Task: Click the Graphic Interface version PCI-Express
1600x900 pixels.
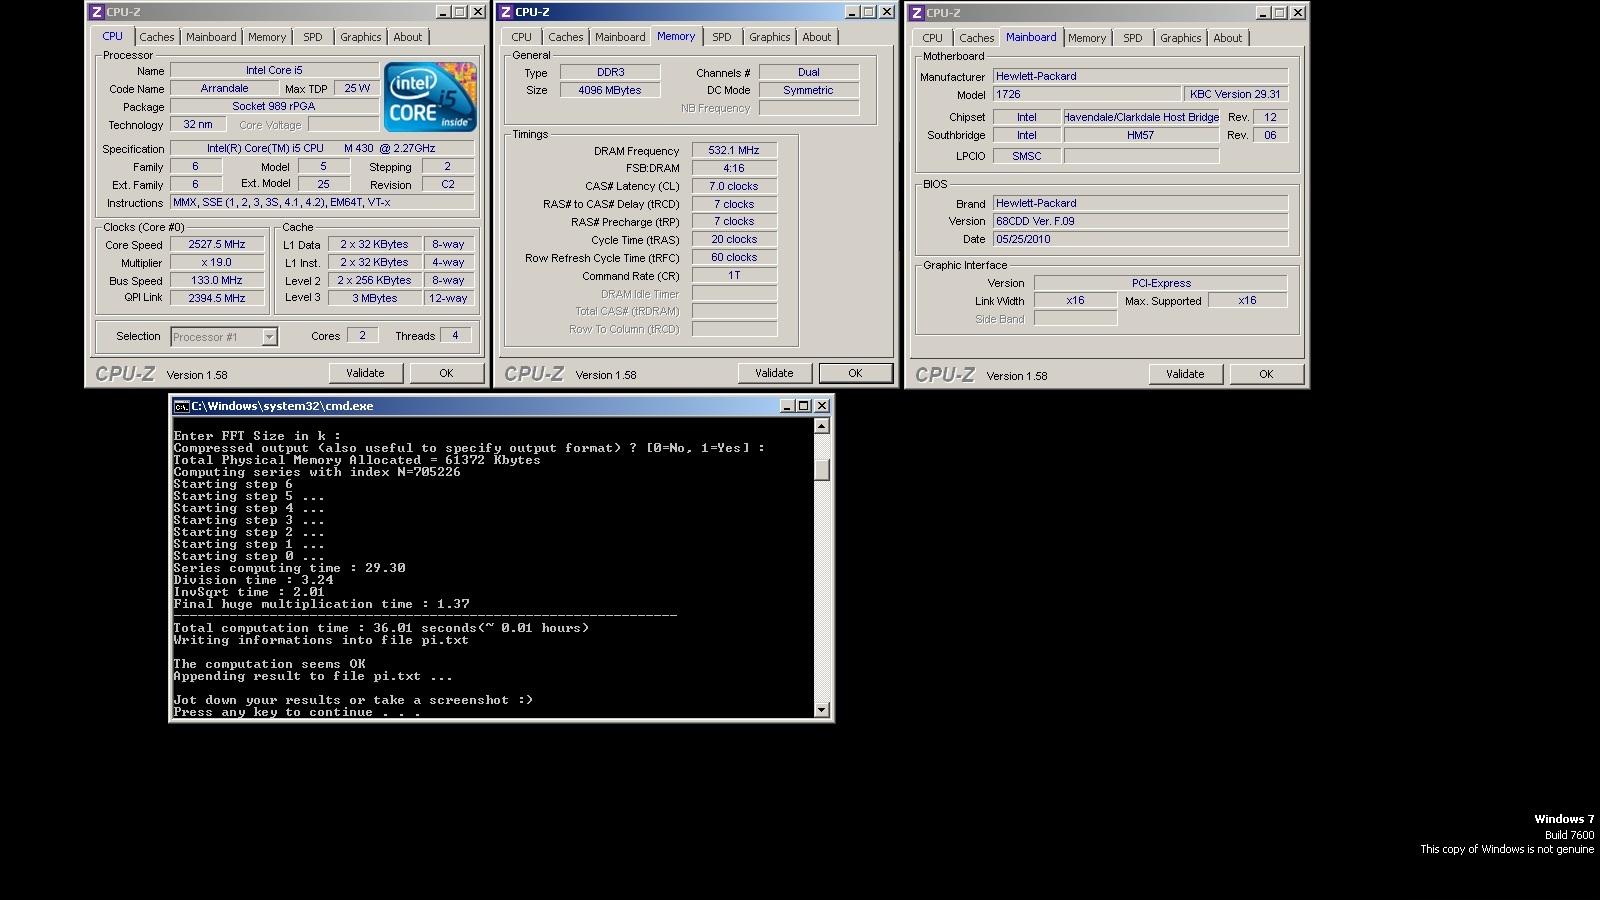Action: pyautogui.click(x=1160, y=283)
